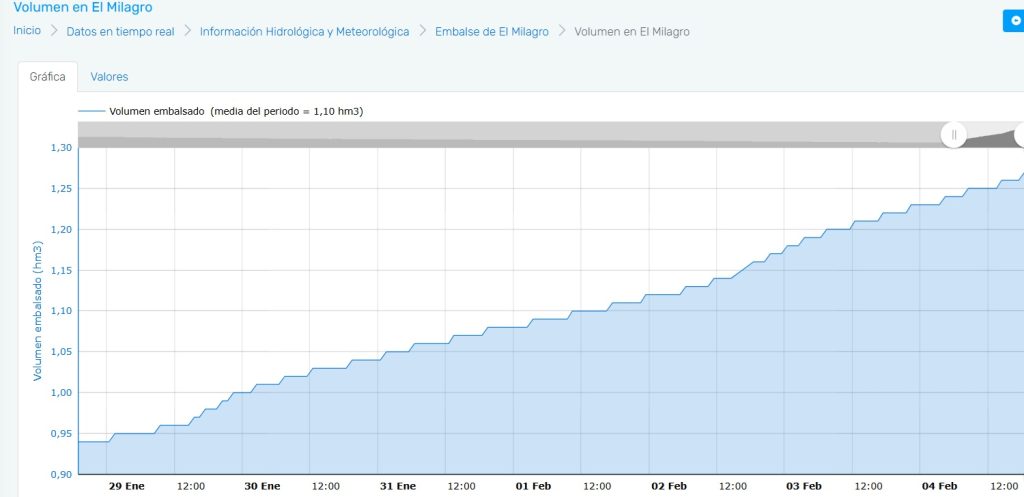The width and height of the screenshot is (1024, 497).
Task: Click the 01 Feb x-axis label
Action: coord(533,486)
